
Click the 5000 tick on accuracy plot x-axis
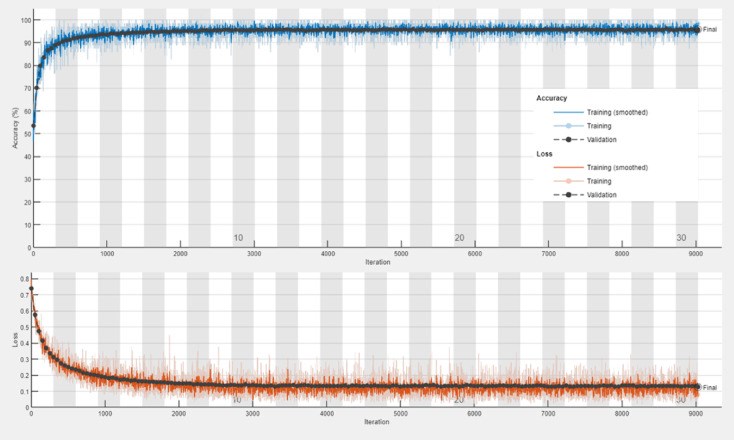401,254
